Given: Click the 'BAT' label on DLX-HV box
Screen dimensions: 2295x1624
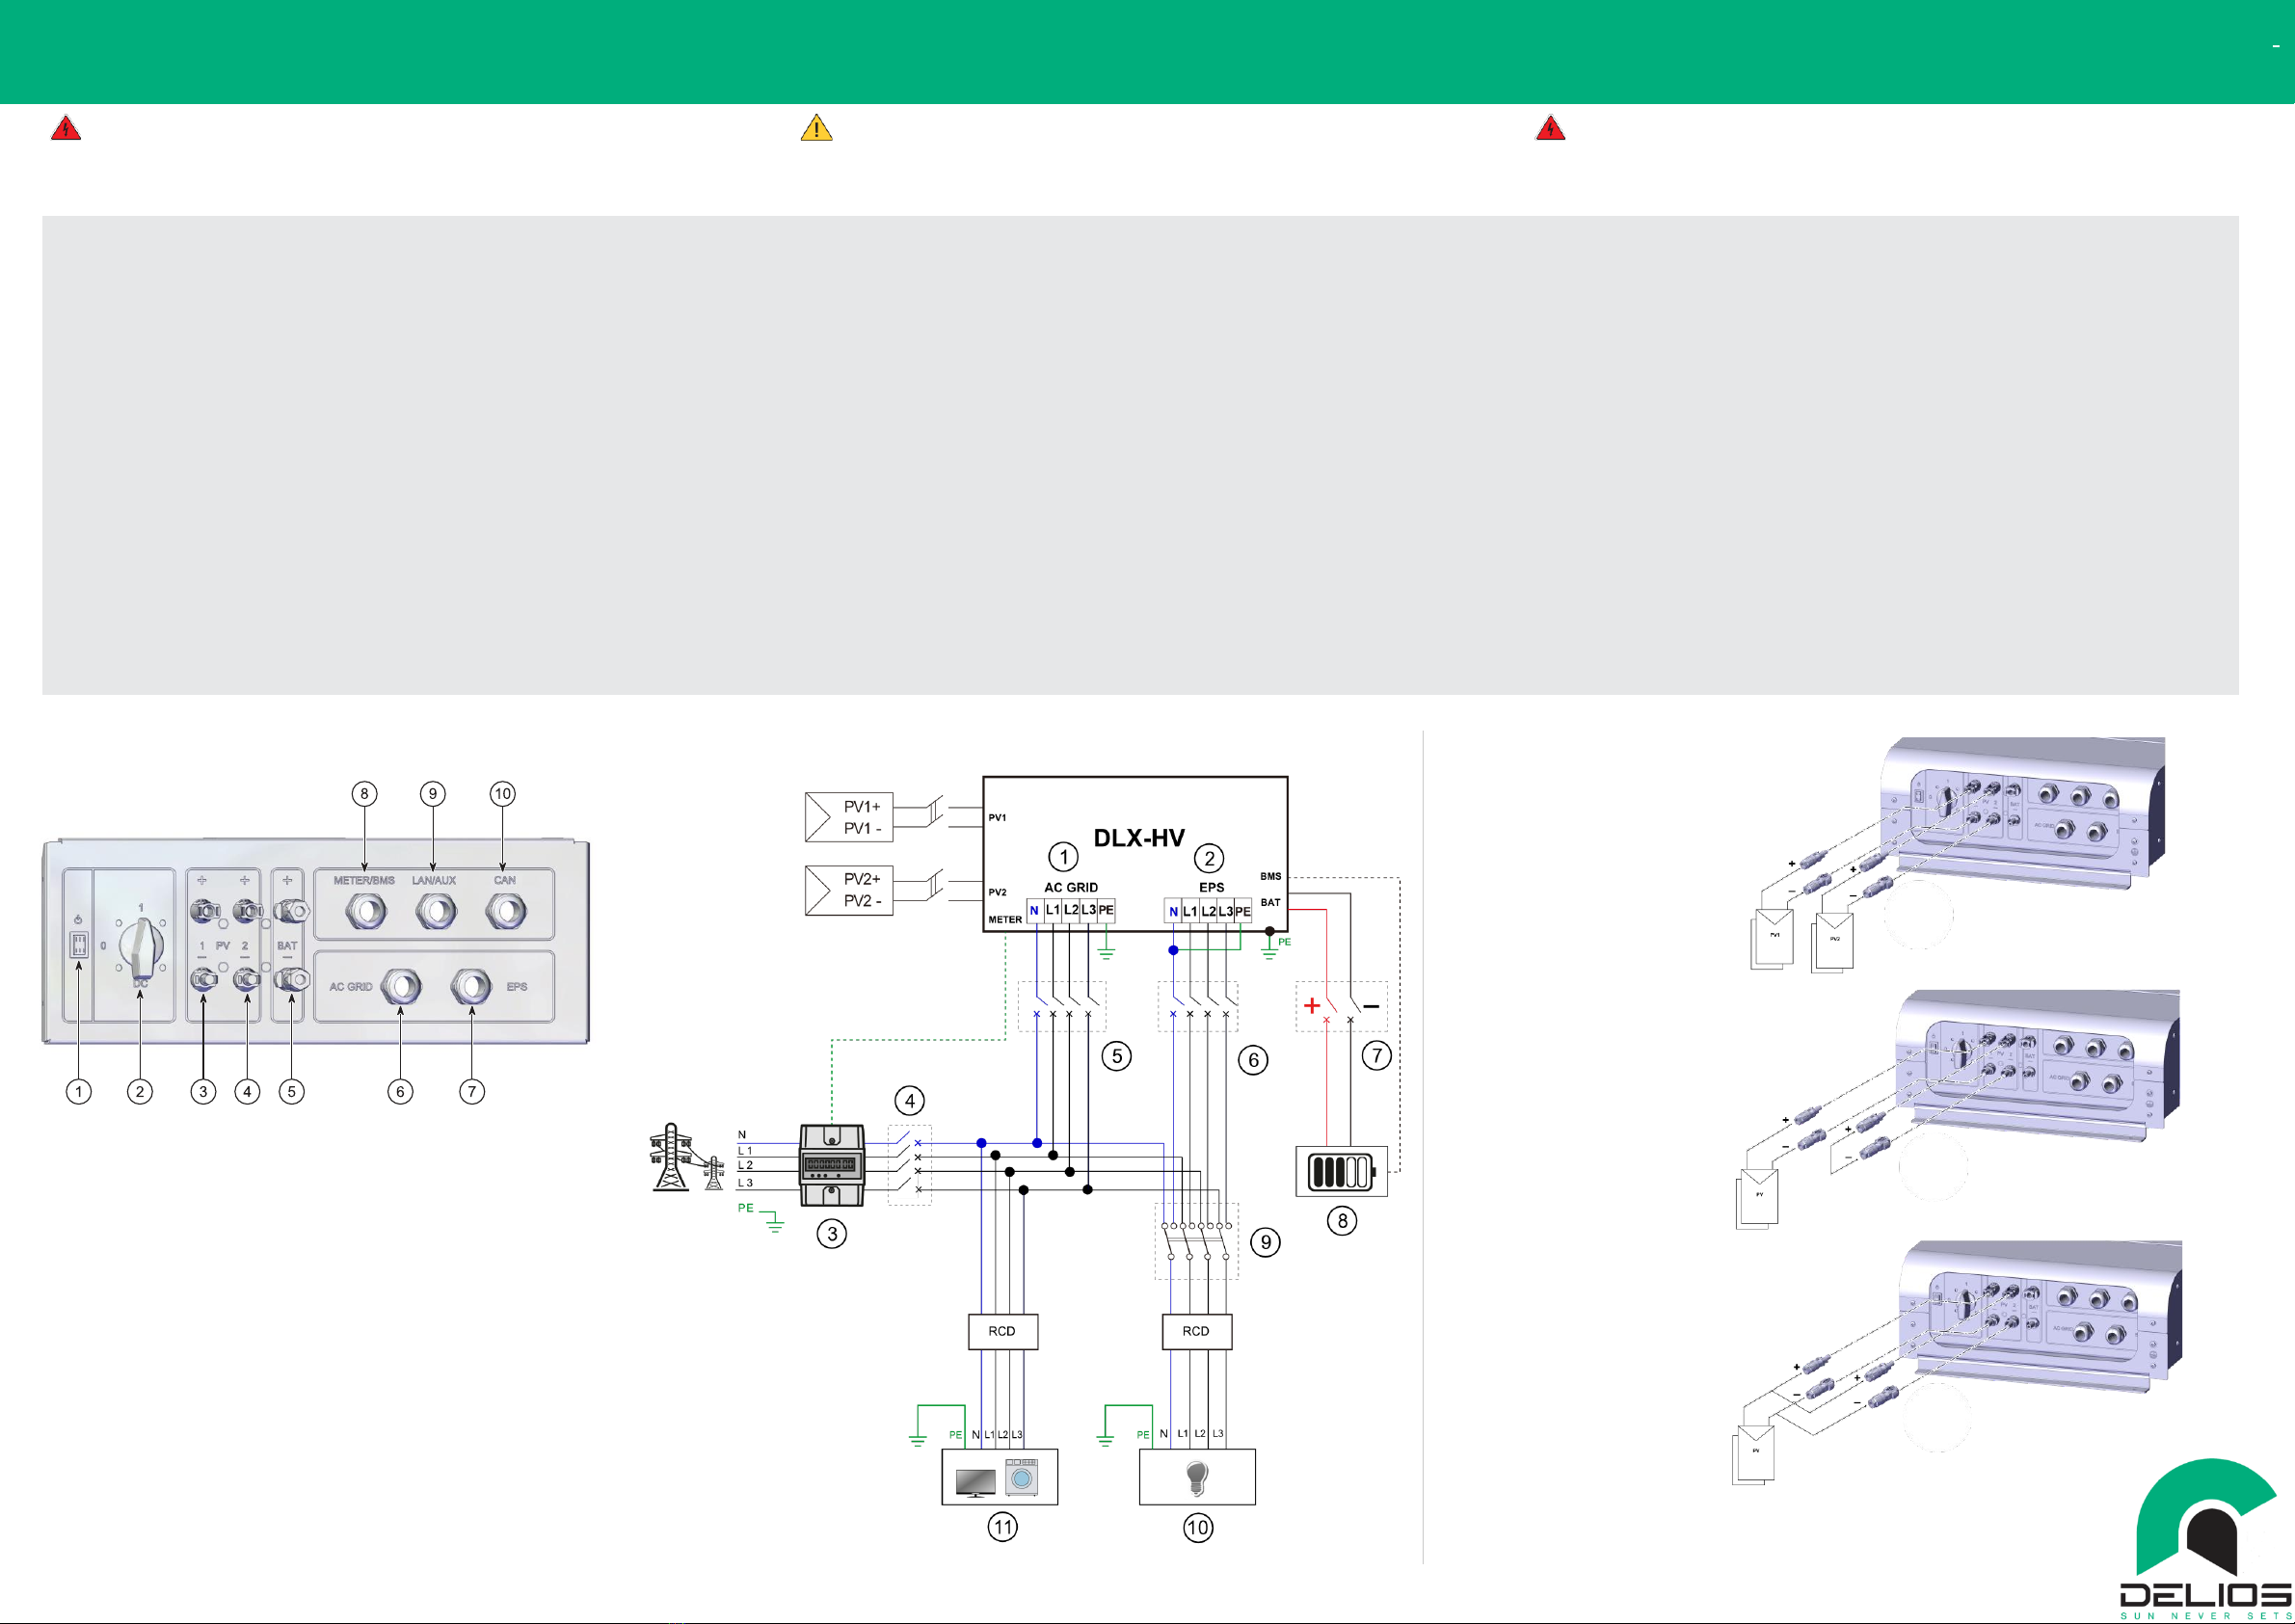Looking at the screenshot, I should point(1270,902).
